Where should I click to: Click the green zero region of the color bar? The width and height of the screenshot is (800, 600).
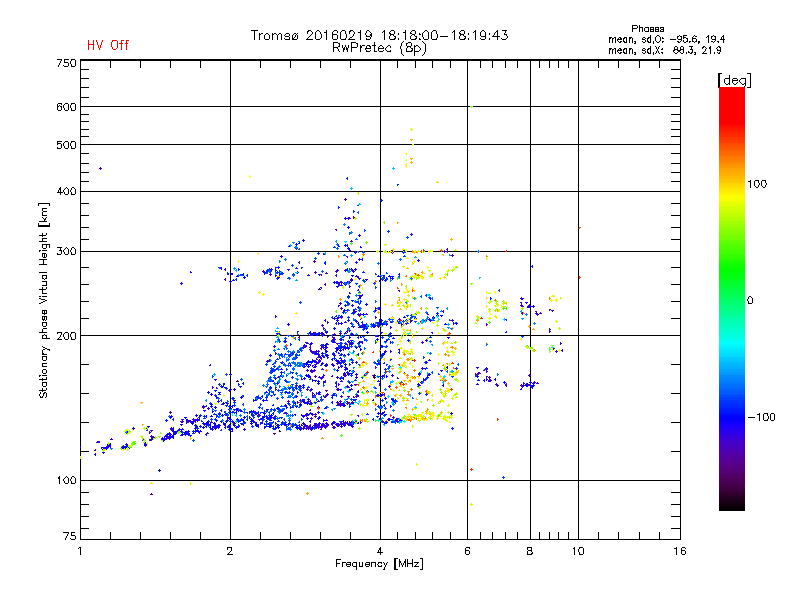pos(732,300)
